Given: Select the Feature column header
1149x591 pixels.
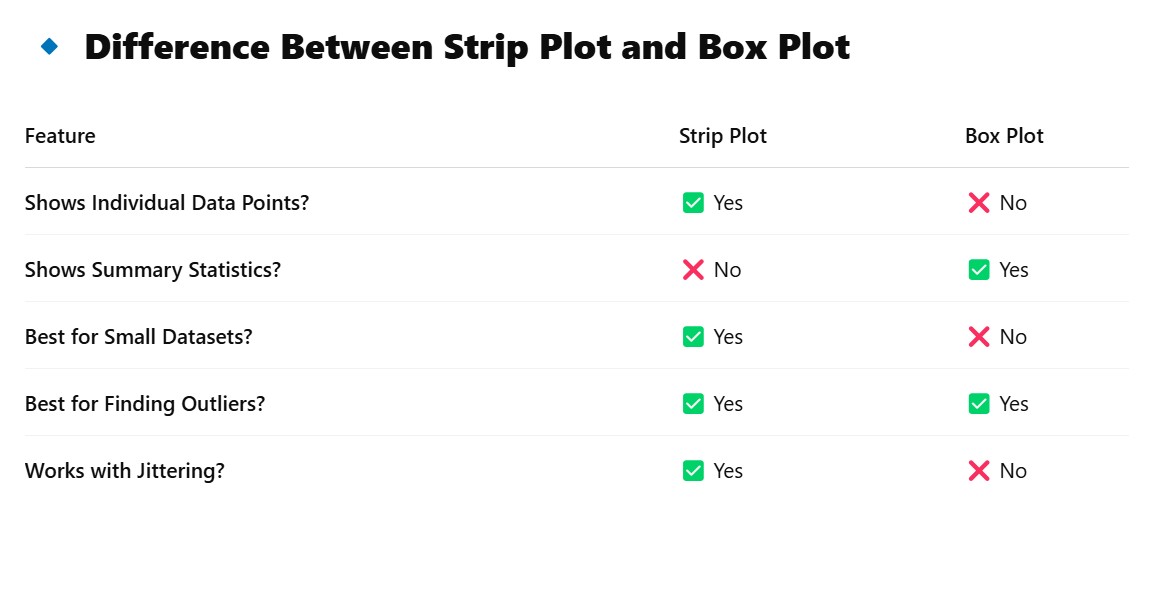Looking at the screenshot, I should 60,135.
